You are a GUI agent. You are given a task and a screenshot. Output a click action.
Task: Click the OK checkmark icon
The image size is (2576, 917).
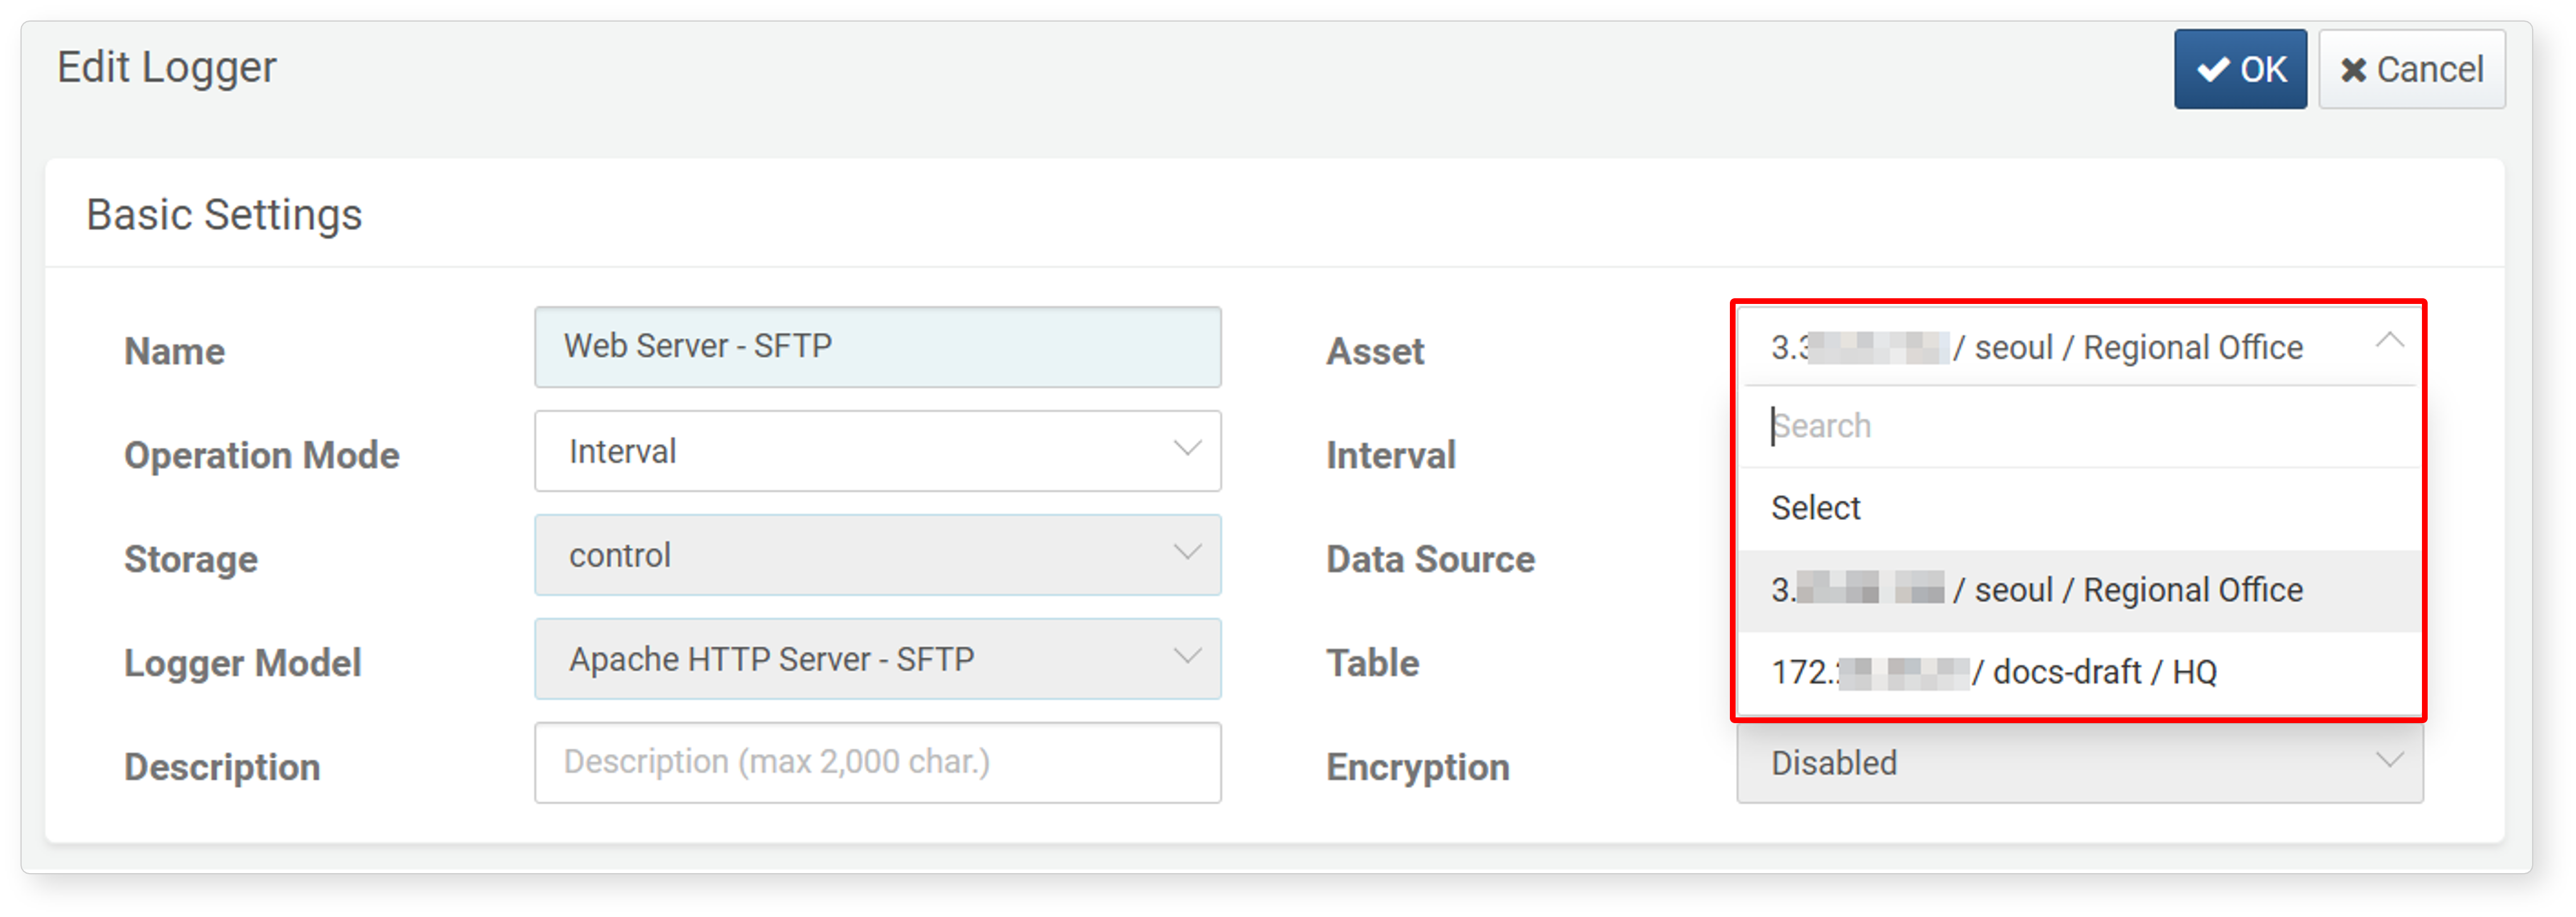click(2212, 69)
